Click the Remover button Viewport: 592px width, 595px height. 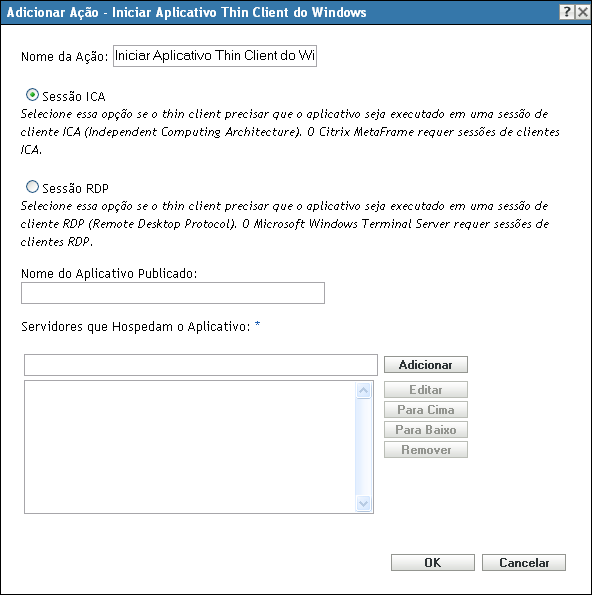[x=426, y=450]
